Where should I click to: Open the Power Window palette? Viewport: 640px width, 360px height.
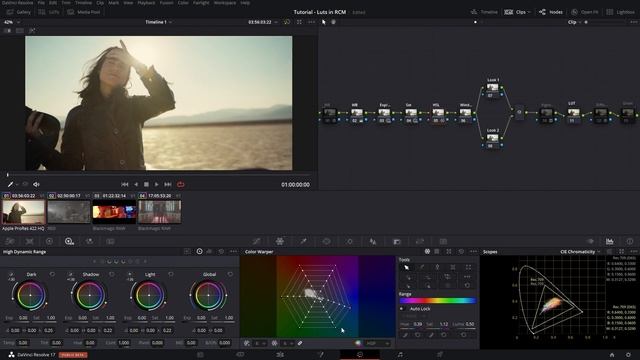[x=327, y=241]
